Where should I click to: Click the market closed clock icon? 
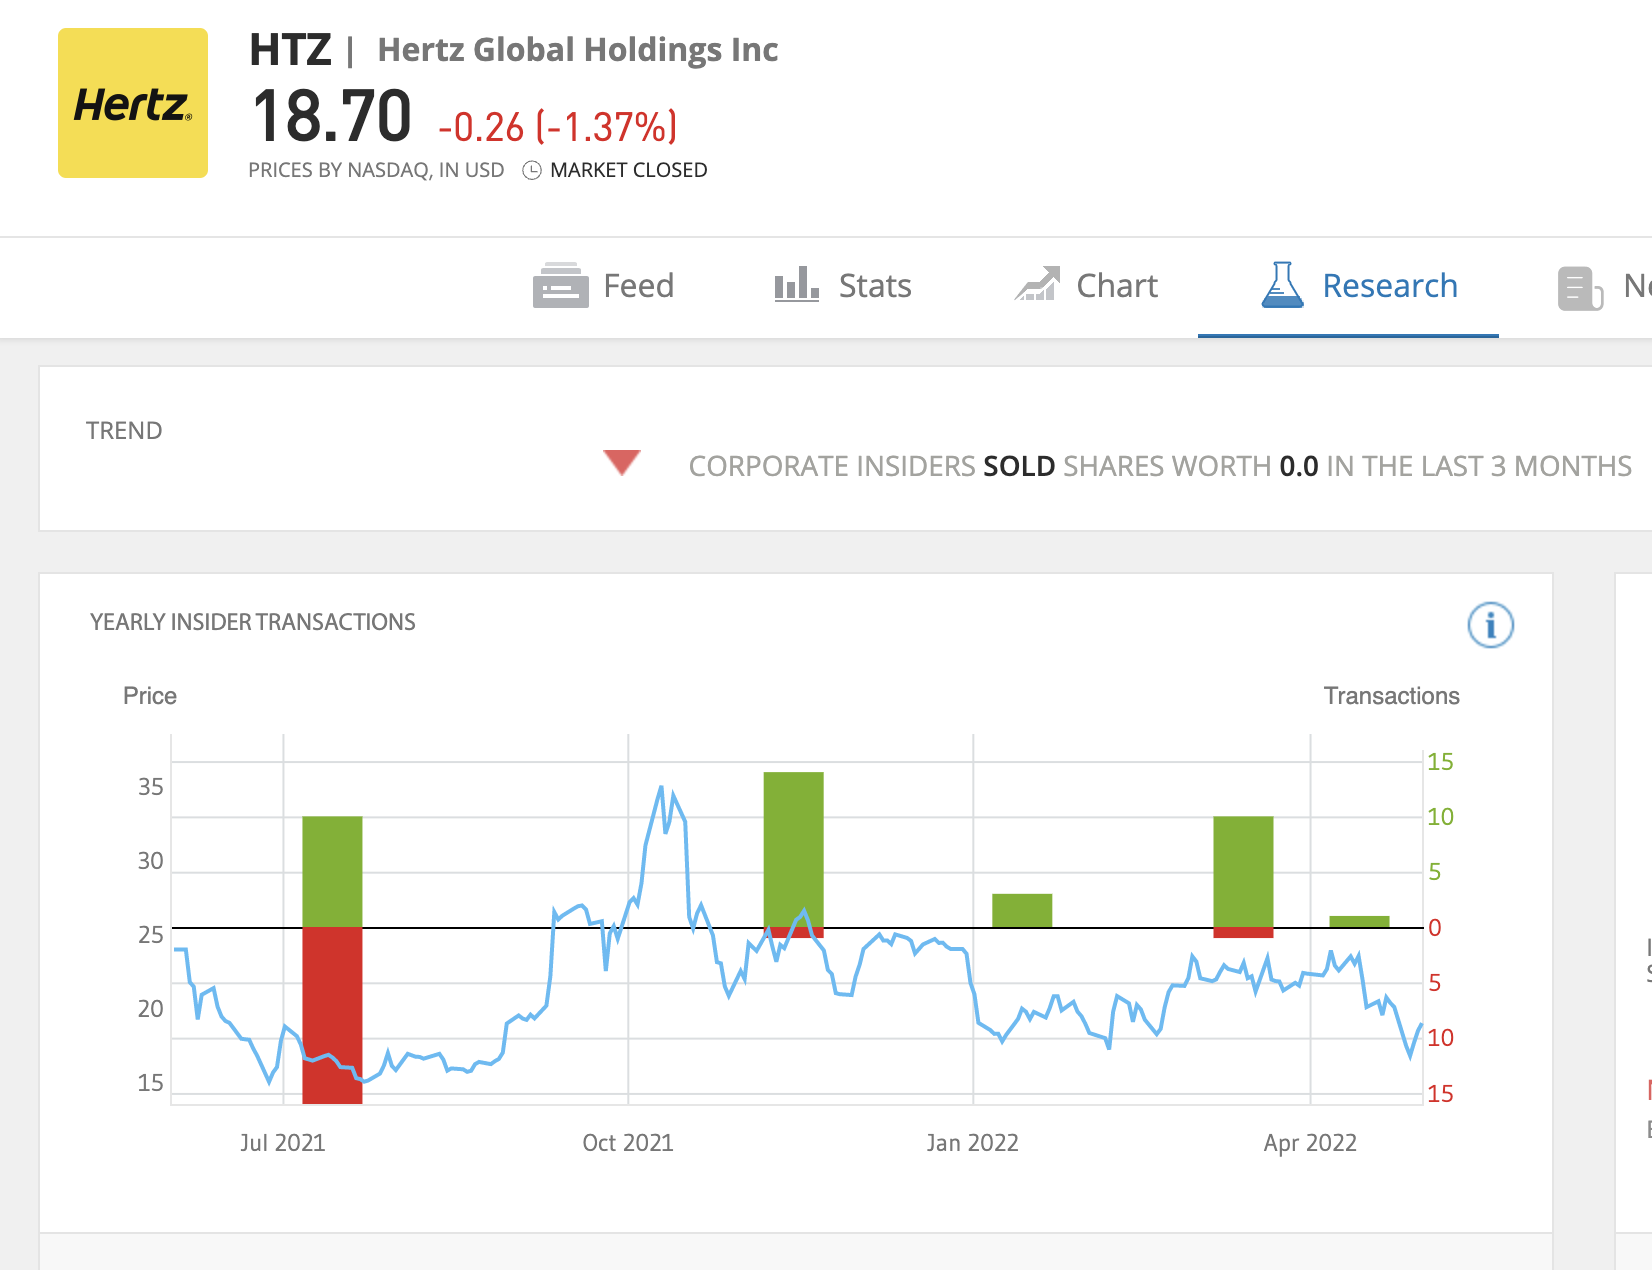click(x=532, y=170)
